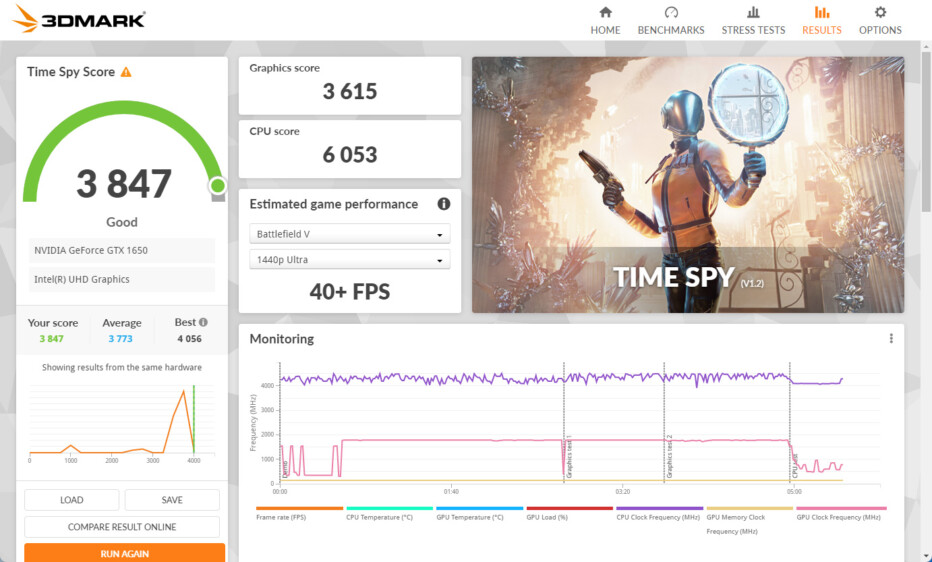
Task: Click the Best score 4 056
Action: click(189, 339)
